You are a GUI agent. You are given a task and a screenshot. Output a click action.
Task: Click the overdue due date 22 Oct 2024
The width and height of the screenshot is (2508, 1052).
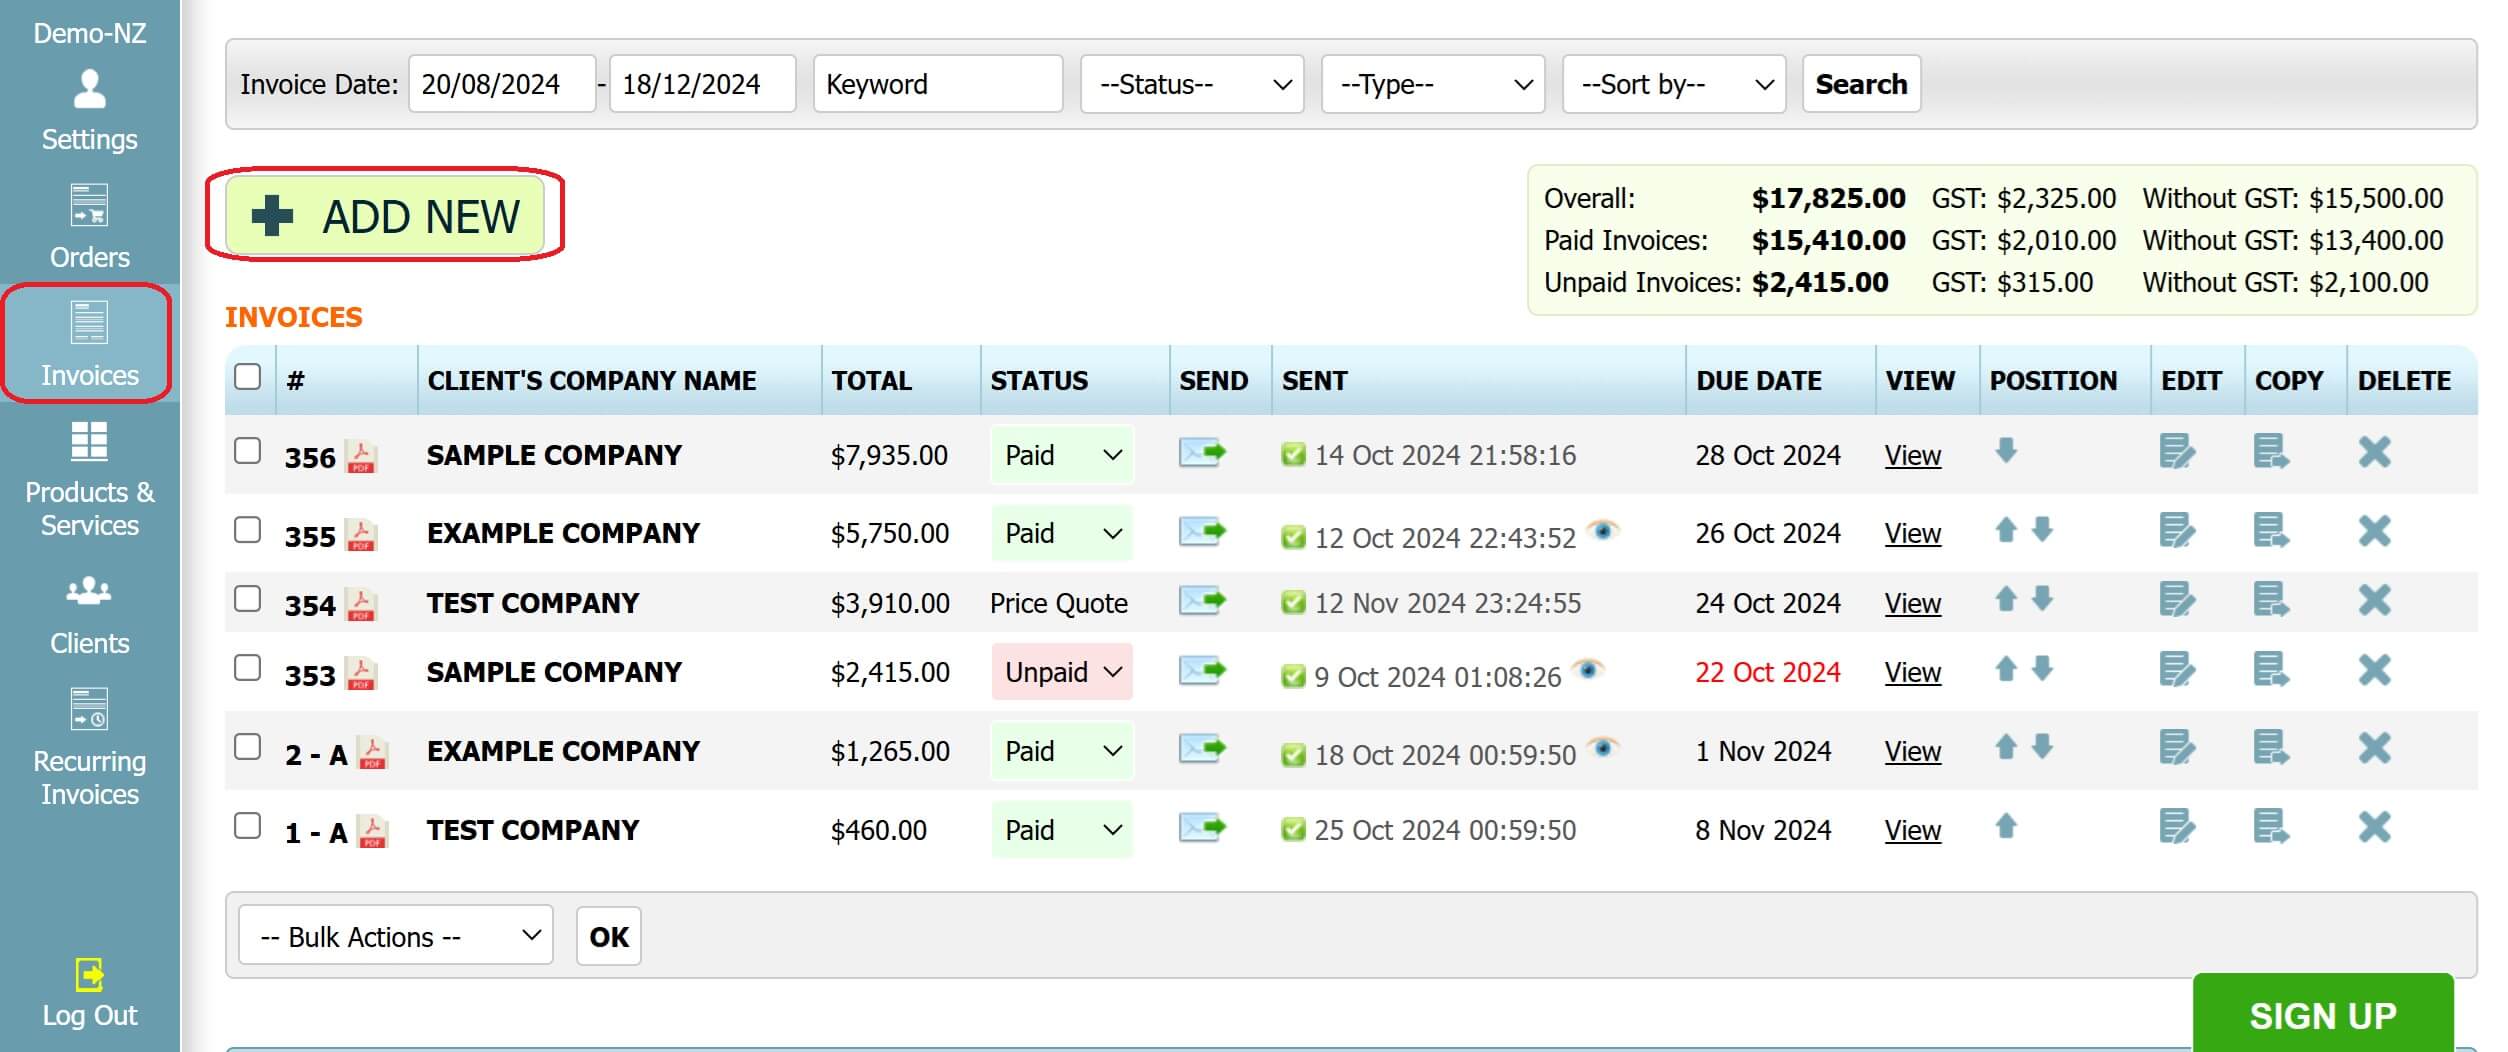point(1767,672)
